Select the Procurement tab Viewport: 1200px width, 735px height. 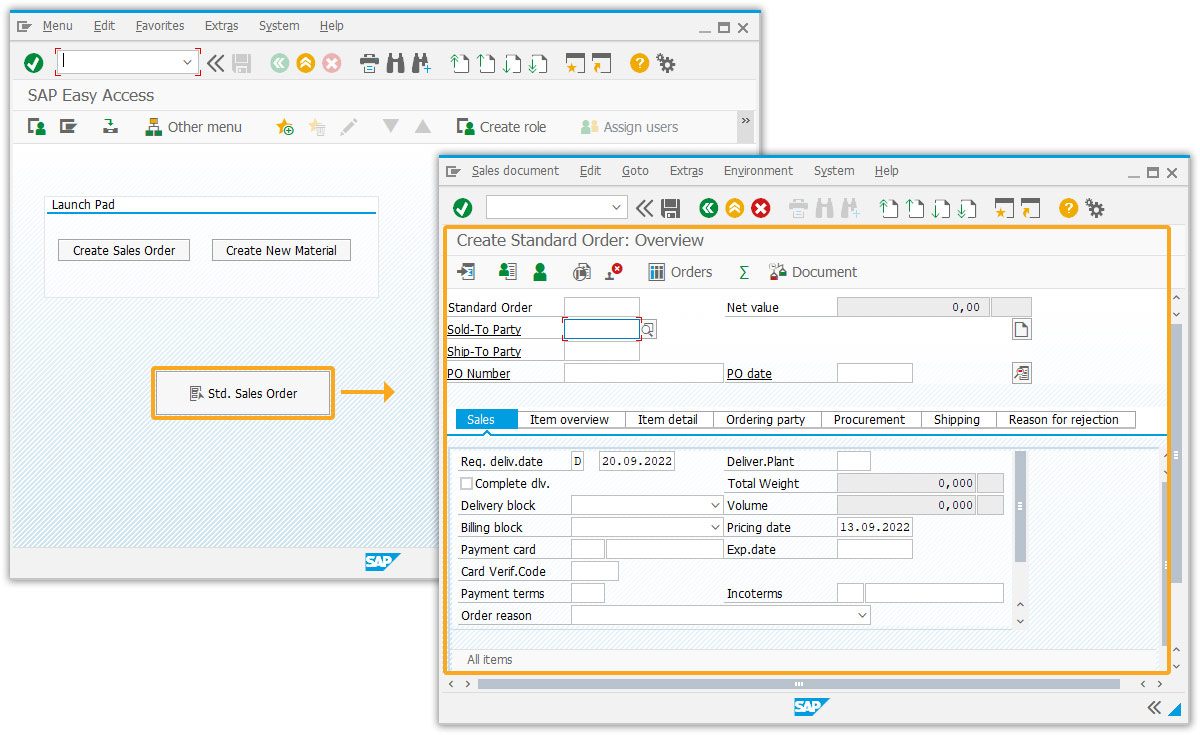869,420
